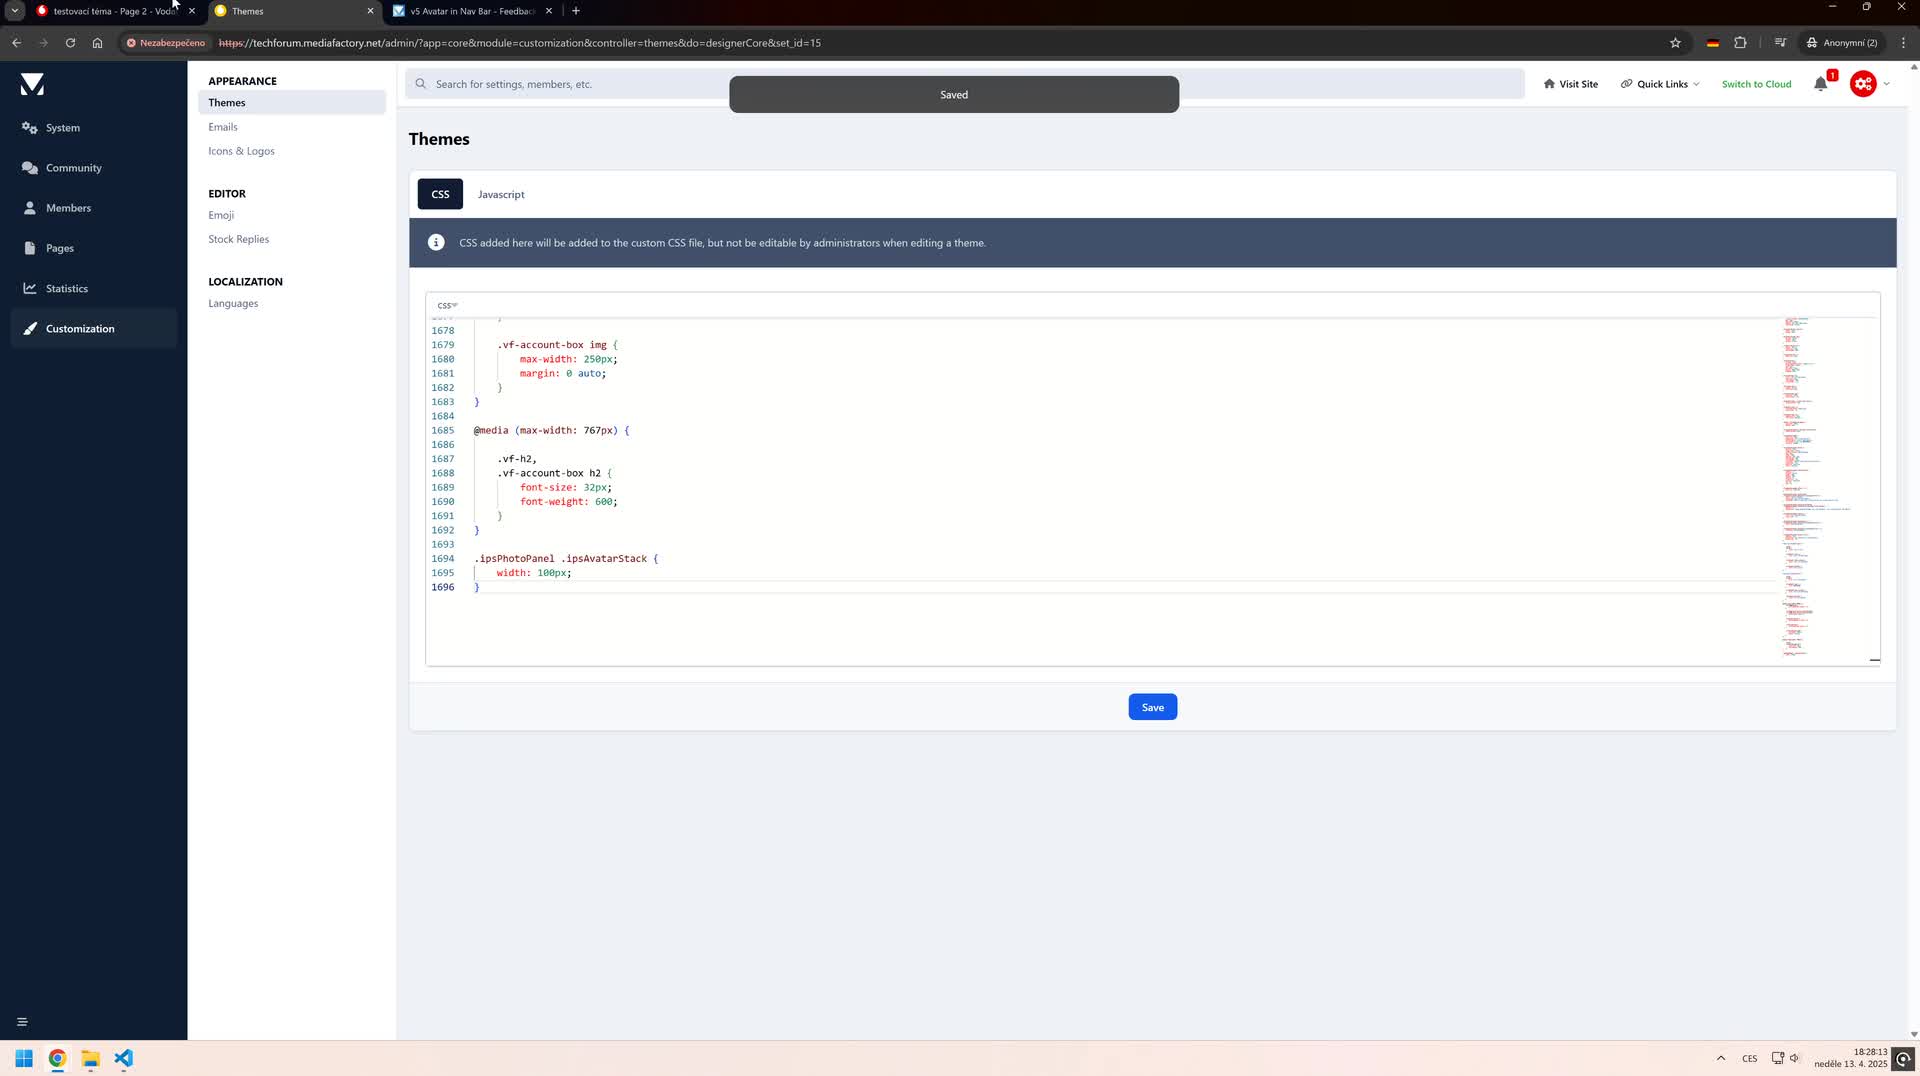Click the code editor minimap

[1826, 487]
